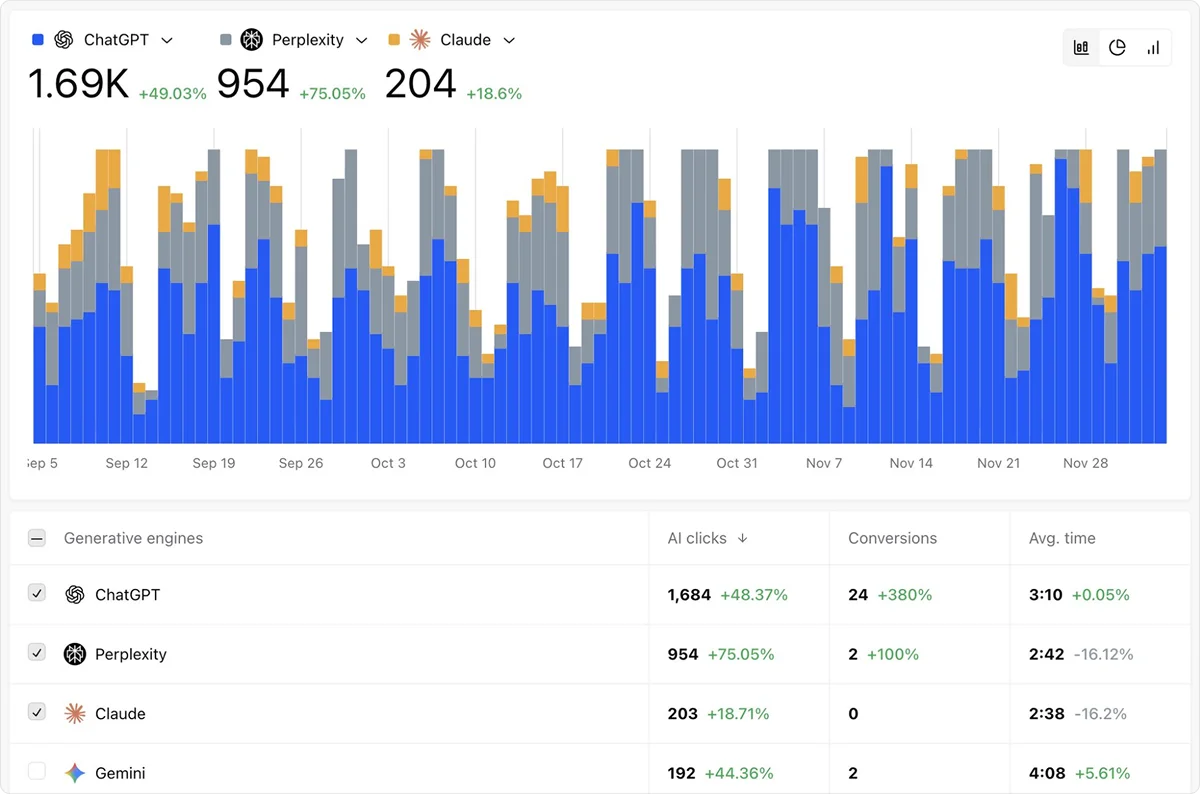
Task: Select the bar chart view icon
Action: 1080,47
